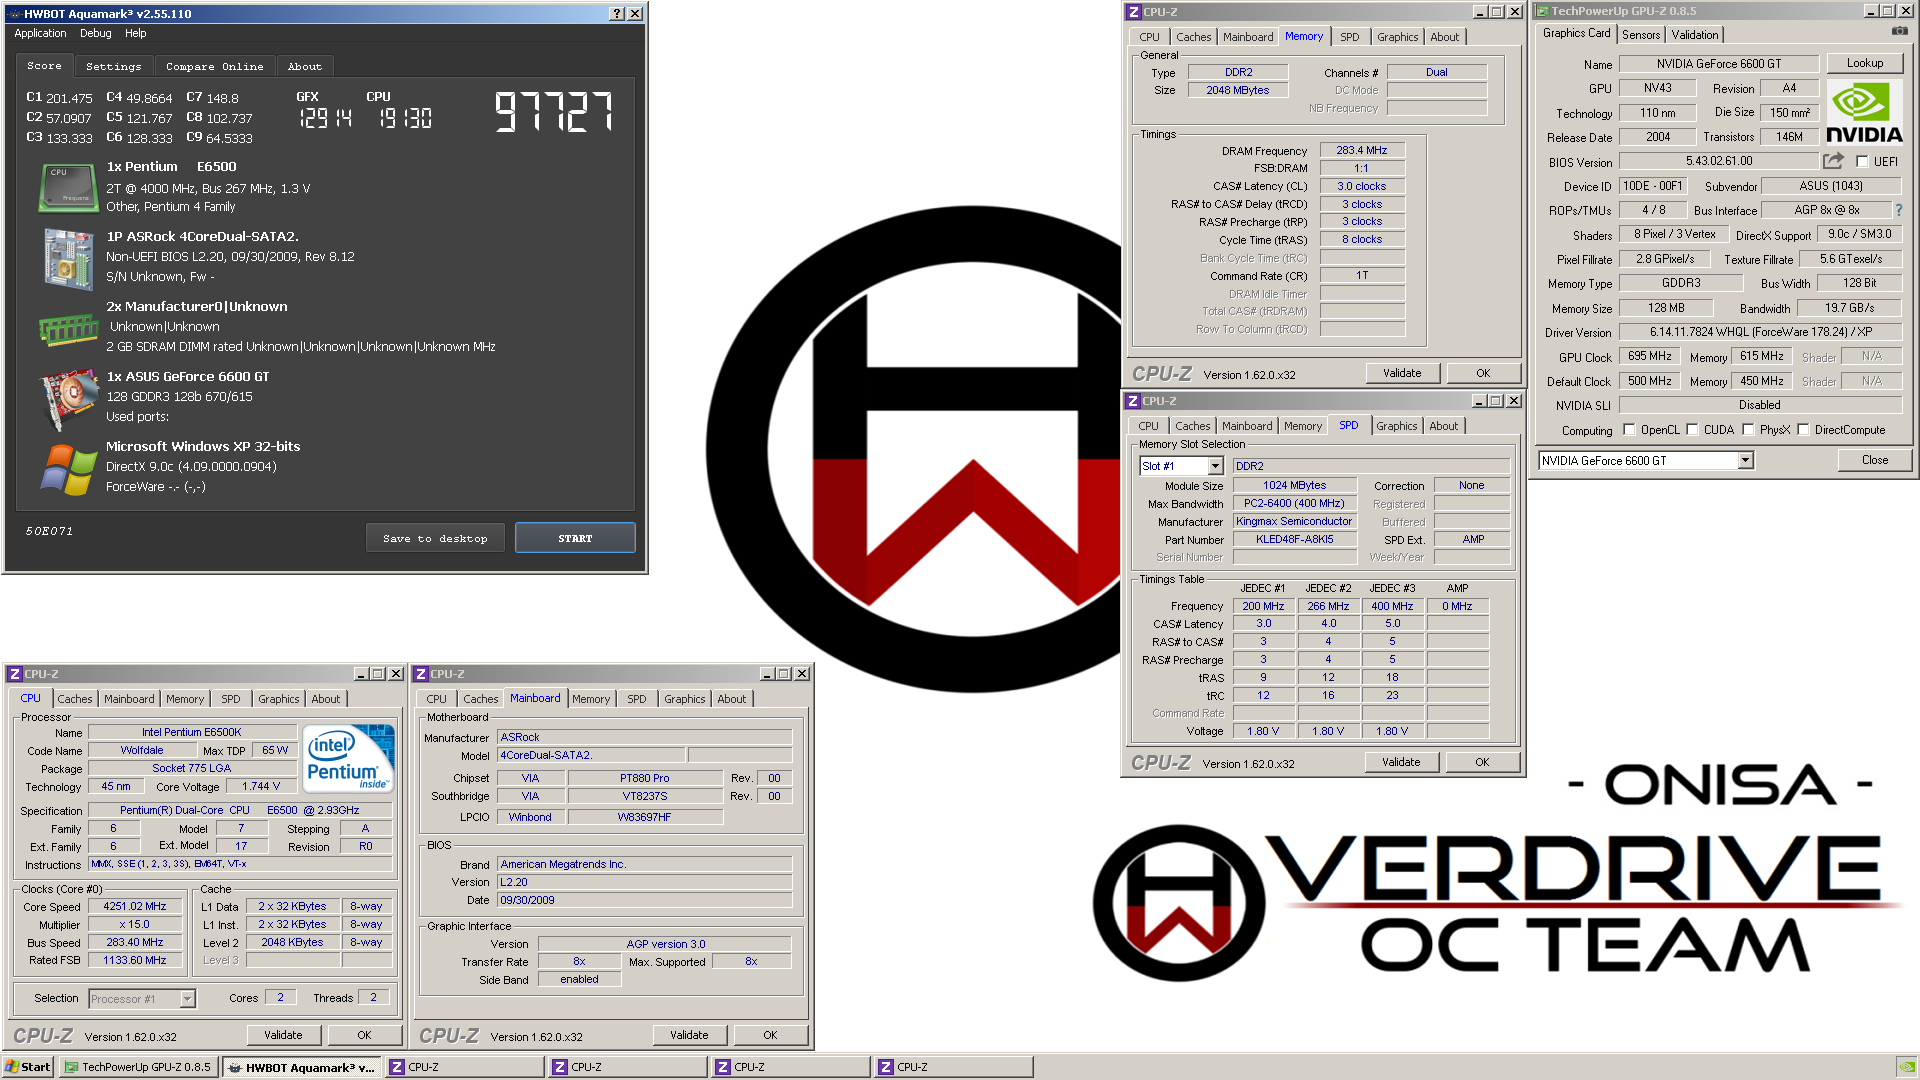Click the Intel Pentium inside logo
The image size is (1920, 1080).
pos(347,758)
